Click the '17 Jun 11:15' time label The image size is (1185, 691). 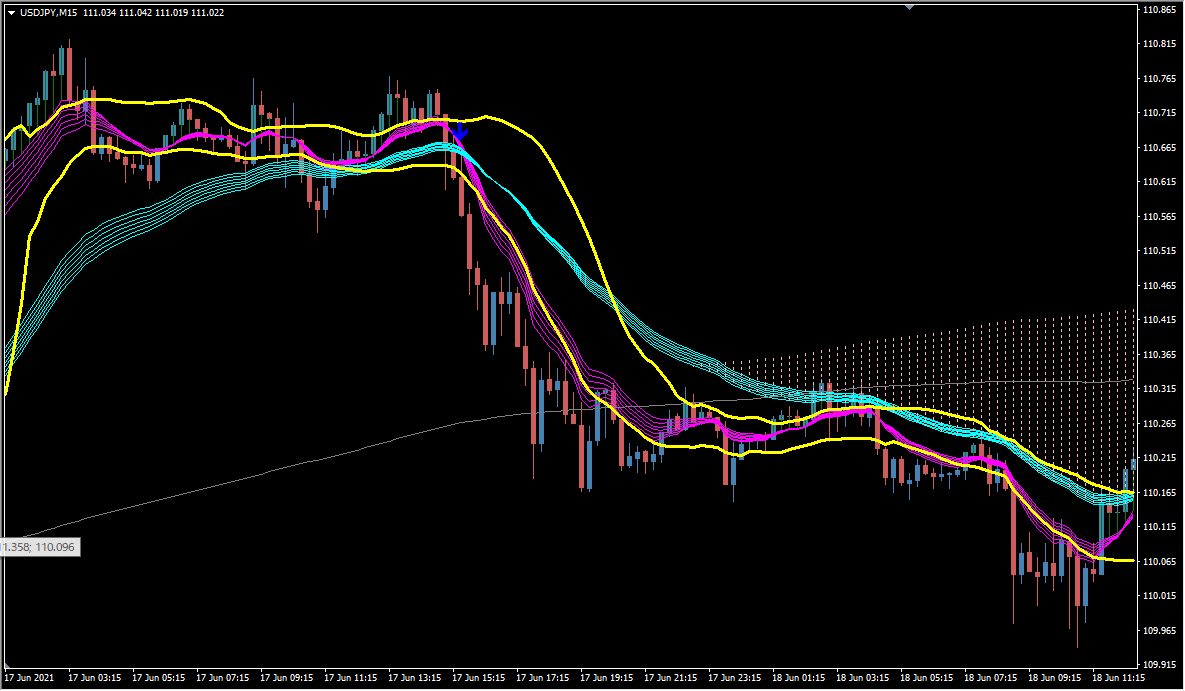click(351, 678)
